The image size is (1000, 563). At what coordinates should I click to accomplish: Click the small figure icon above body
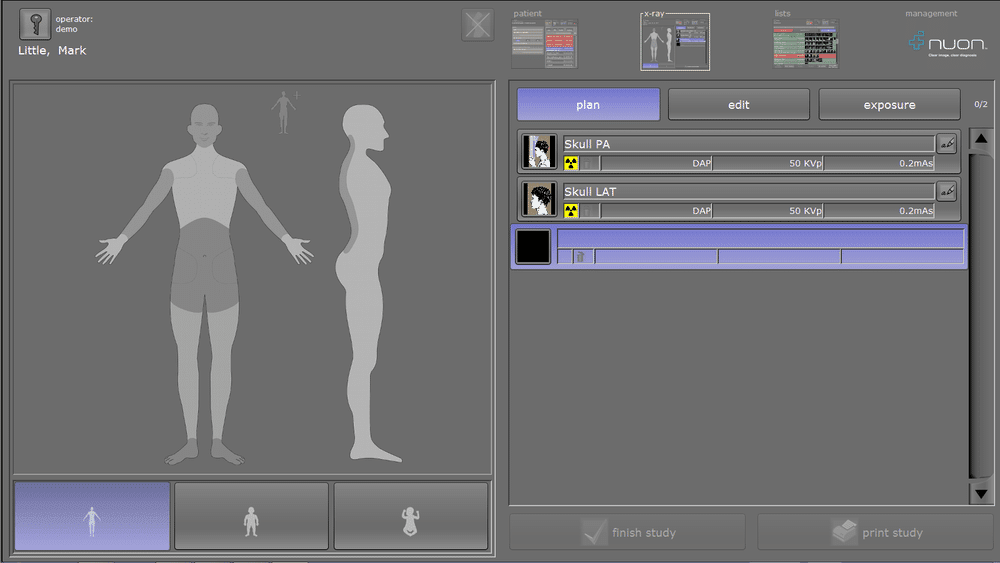click(284, 111)
